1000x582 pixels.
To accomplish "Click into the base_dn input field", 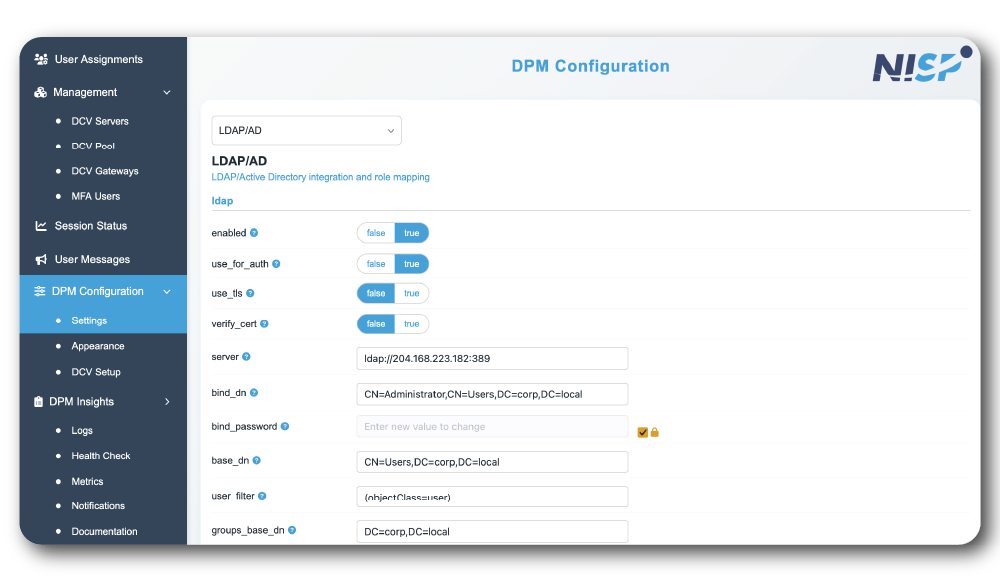I will 492,462.
